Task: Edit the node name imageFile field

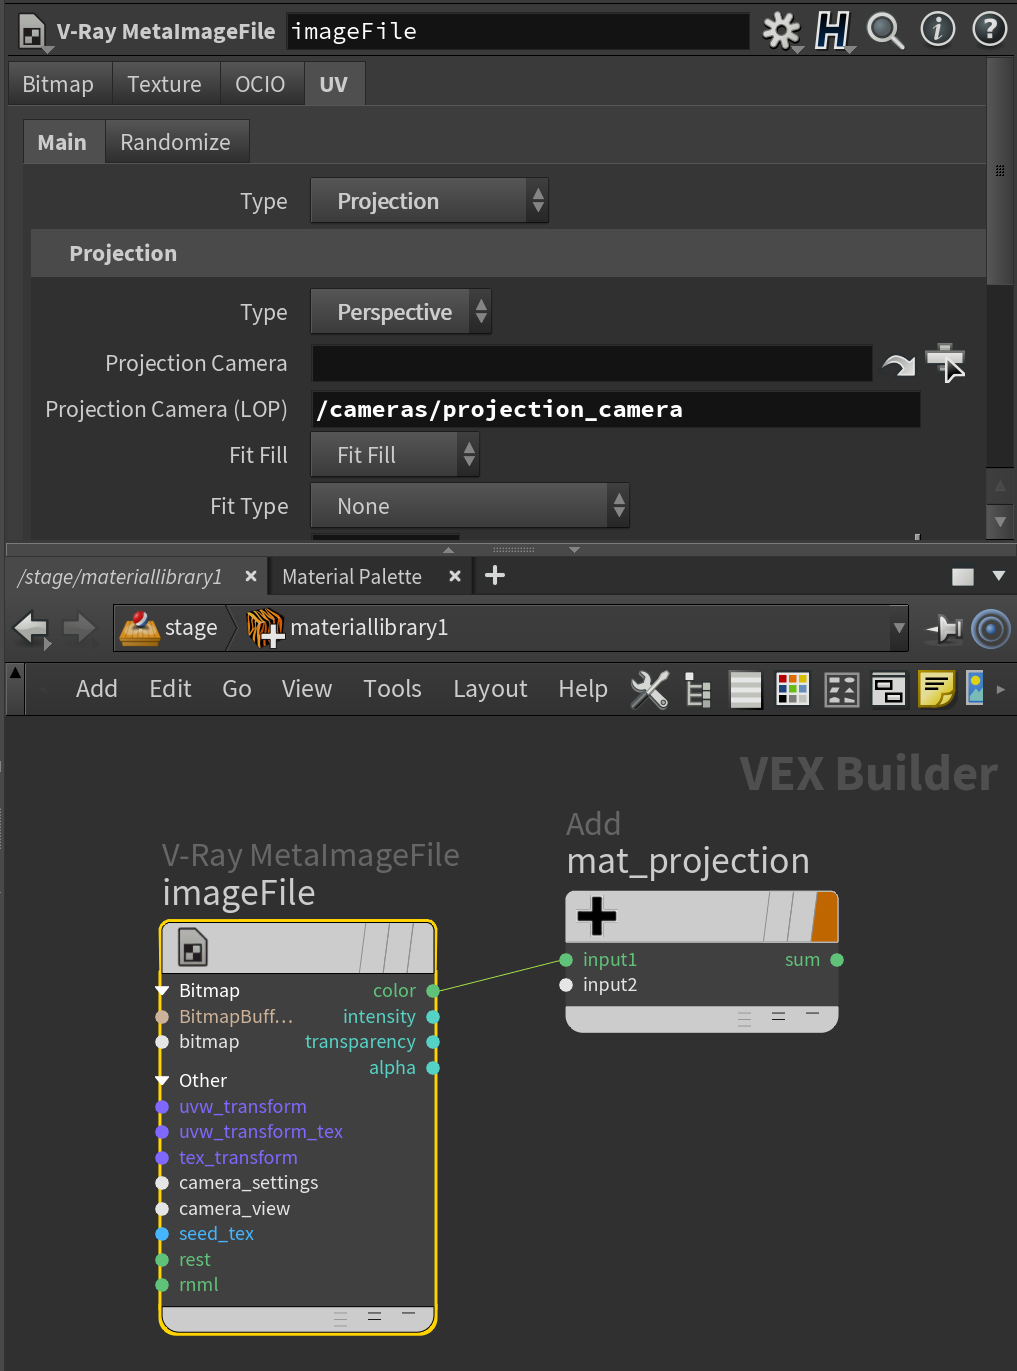Action: 518,31
